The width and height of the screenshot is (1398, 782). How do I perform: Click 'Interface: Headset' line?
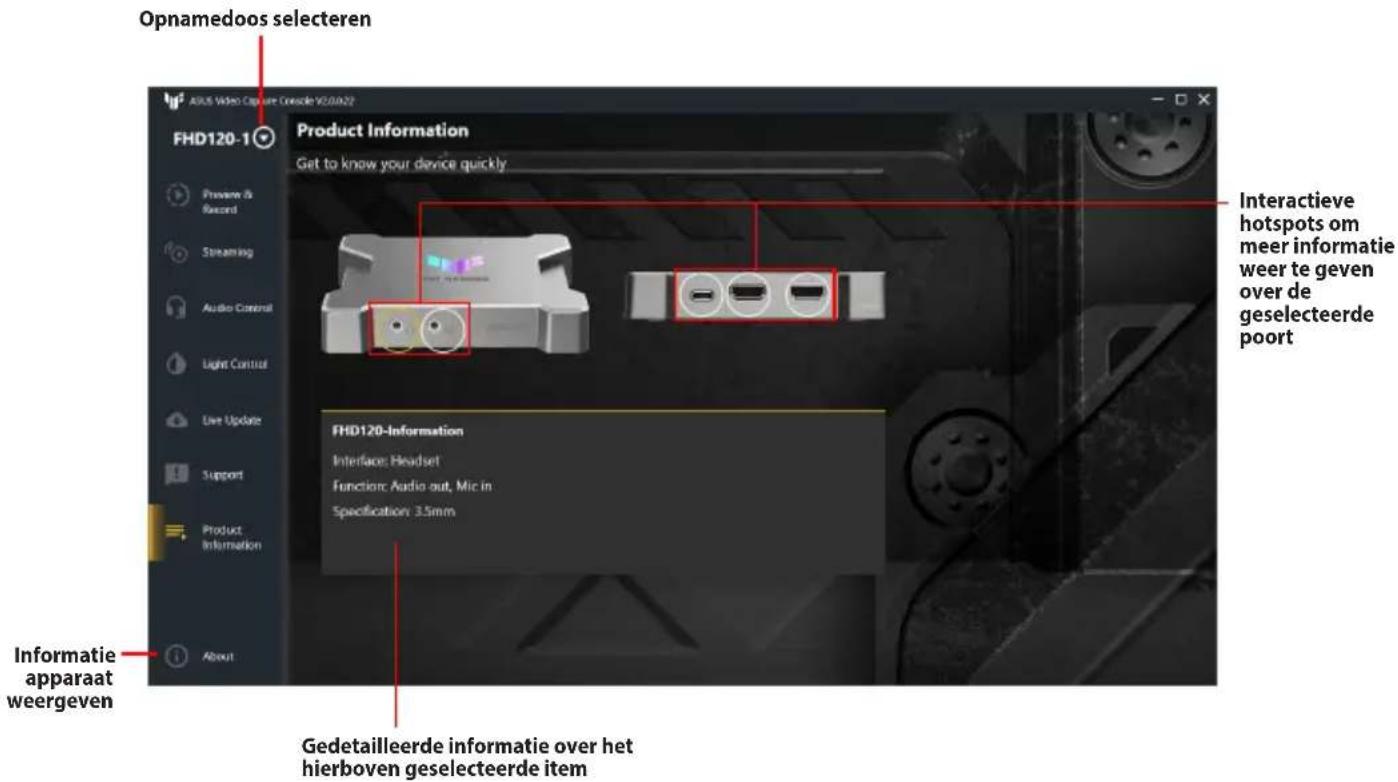(x=386, y=461)
